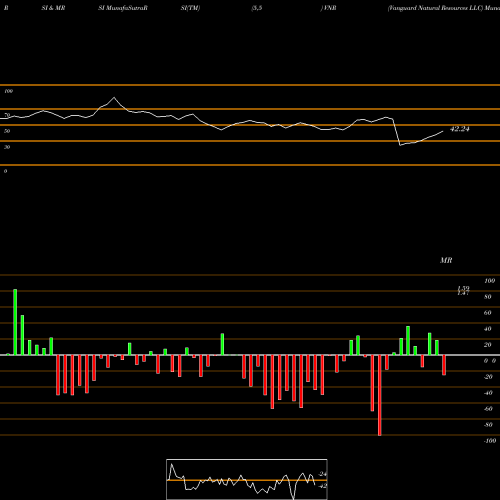Click the '0 0' label on the MR axis
Image resolution: width=500 pixels, height=500 pixels.
coord(490,361)
